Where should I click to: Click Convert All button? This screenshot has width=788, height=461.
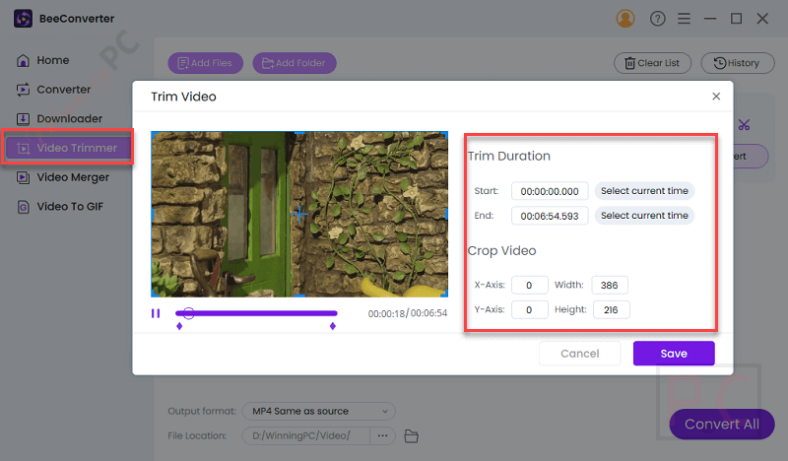click(x=722, y=424)
